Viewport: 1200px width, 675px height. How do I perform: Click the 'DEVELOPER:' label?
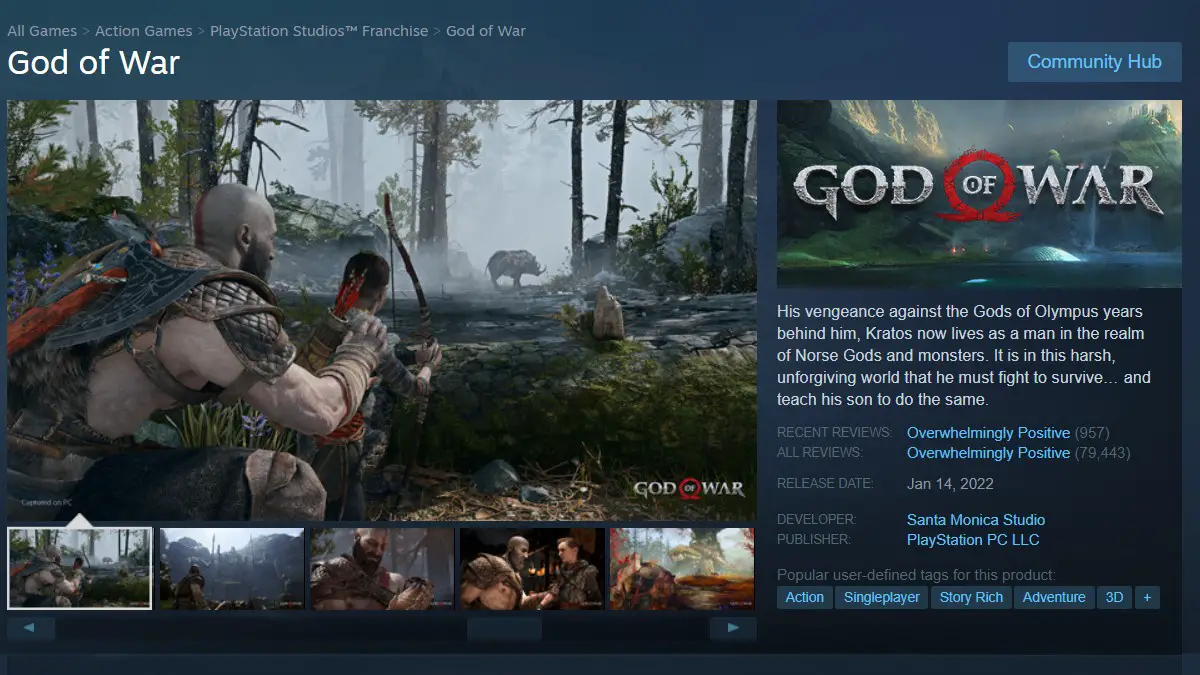click(817, 520)
